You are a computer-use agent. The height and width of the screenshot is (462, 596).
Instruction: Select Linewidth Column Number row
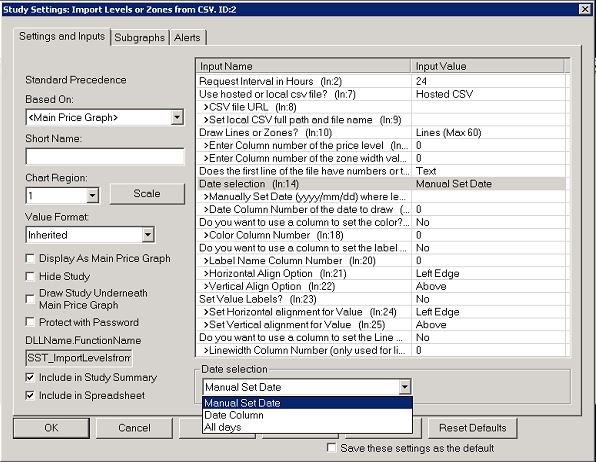pos(381,350)
